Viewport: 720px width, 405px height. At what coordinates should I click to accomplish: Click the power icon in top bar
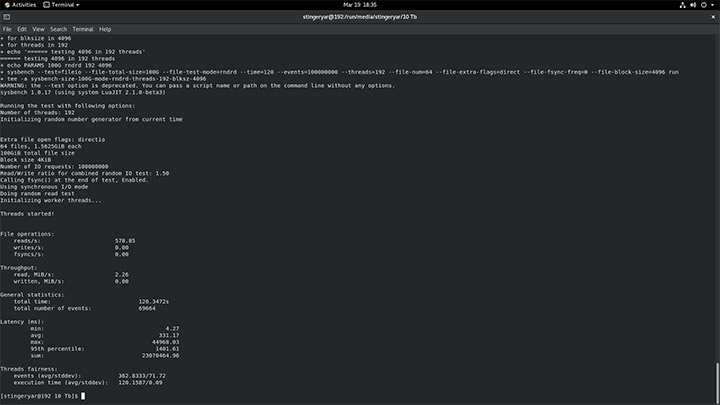tap(703, 5)
